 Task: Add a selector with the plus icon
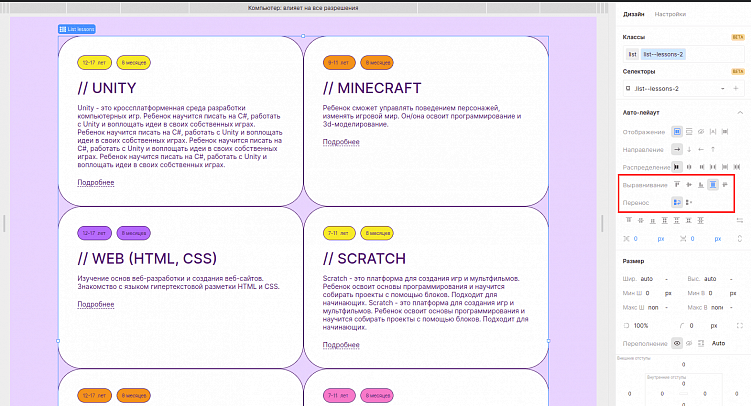[736, 89]
